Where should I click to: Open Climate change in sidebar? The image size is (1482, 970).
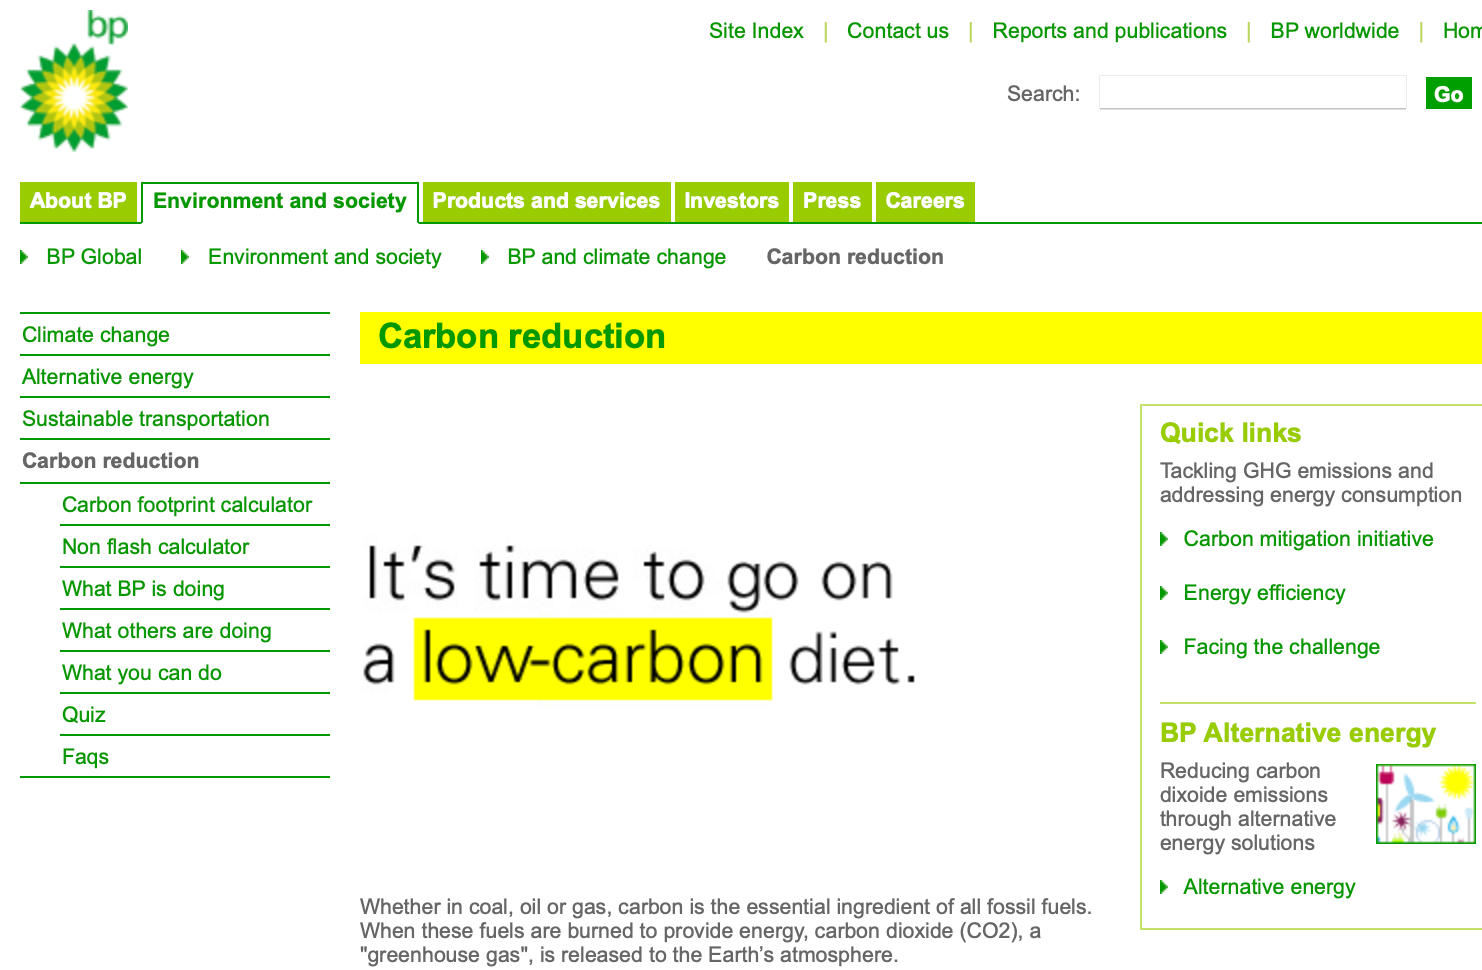pyautogui.click(x=96, y=335)
